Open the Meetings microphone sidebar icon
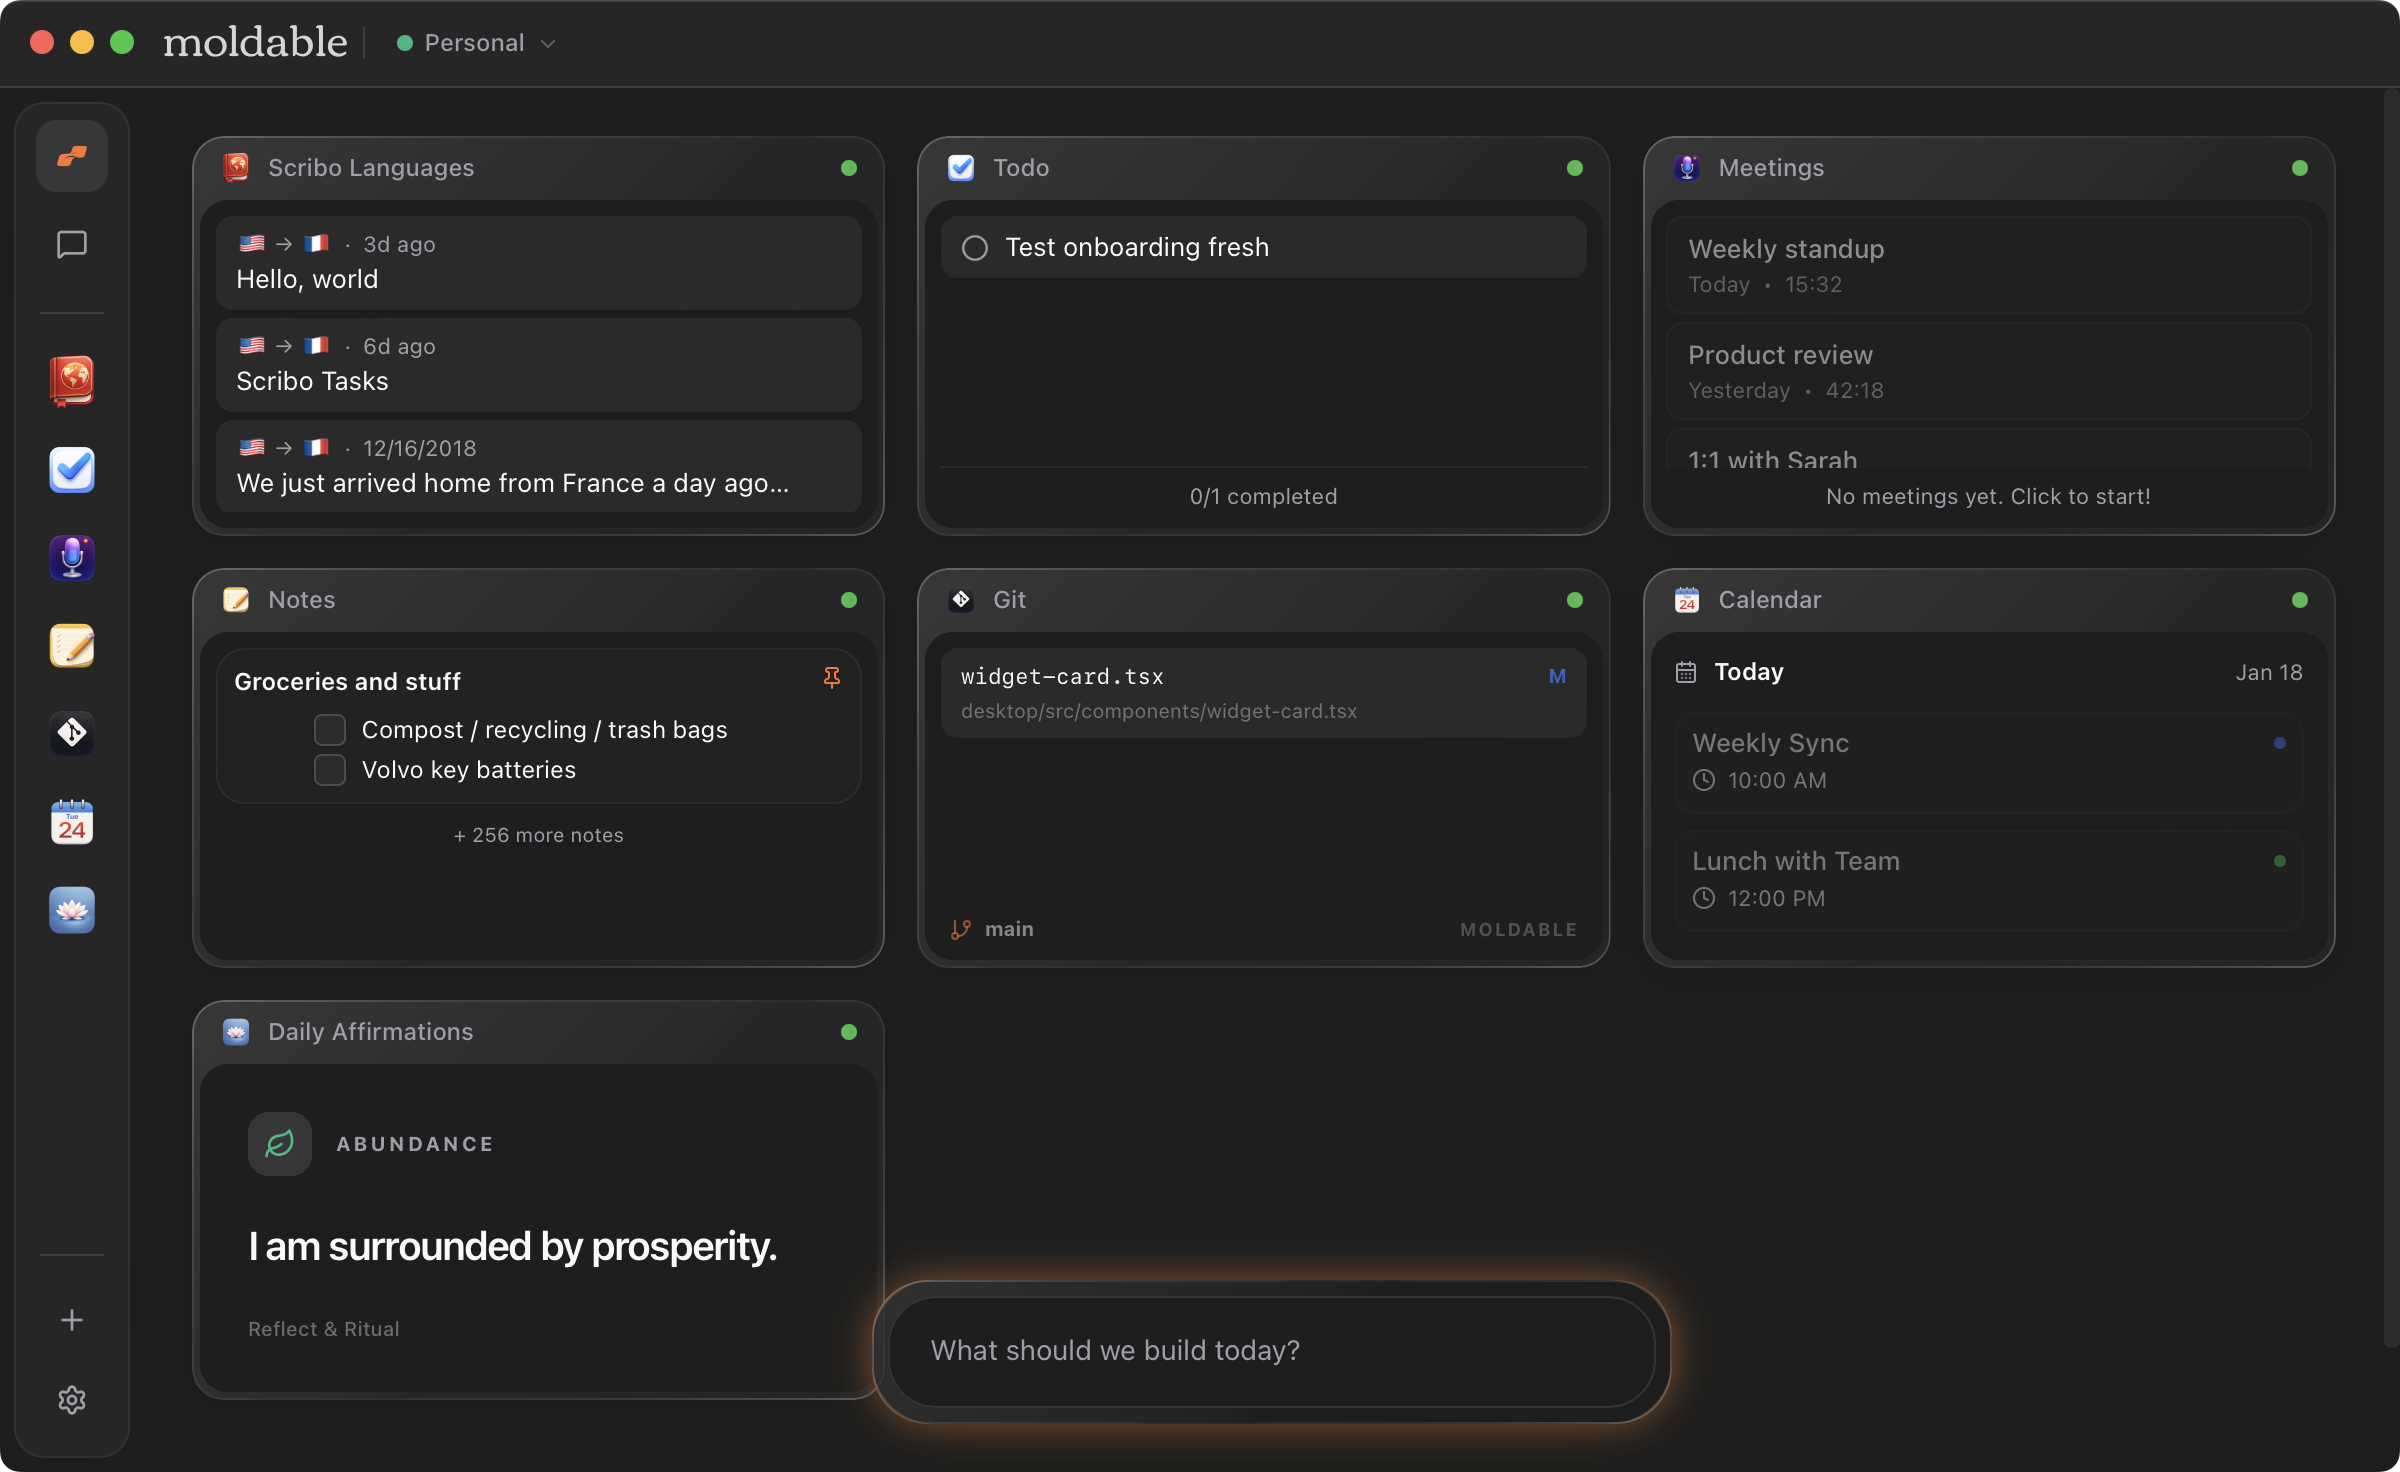Image resolution: width=2400 pixels, height=1472 pixels. pos(72,557)
